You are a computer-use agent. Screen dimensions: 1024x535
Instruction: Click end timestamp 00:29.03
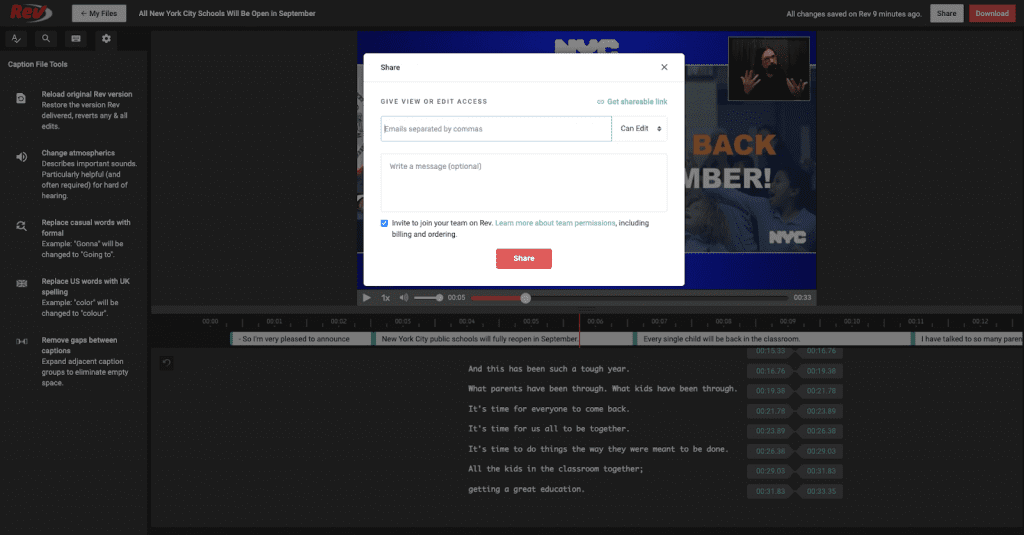tap(821, 451)
